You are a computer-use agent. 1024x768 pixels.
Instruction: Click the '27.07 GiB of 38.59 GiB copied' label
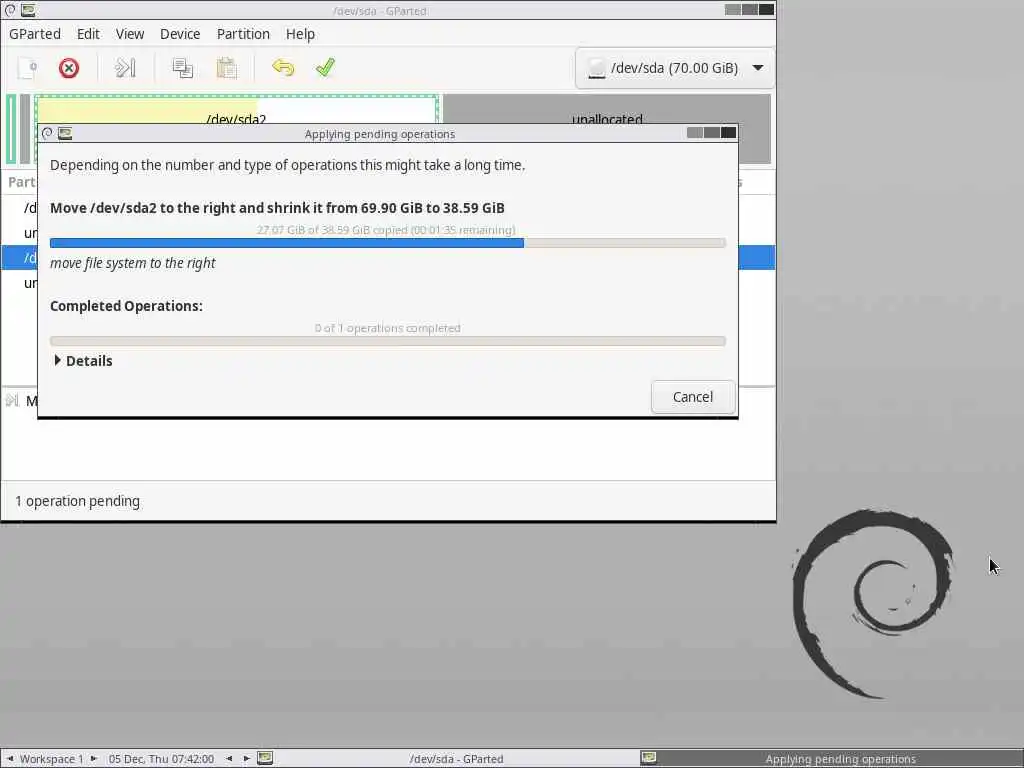pyautogui.click(x=386, y=230)
